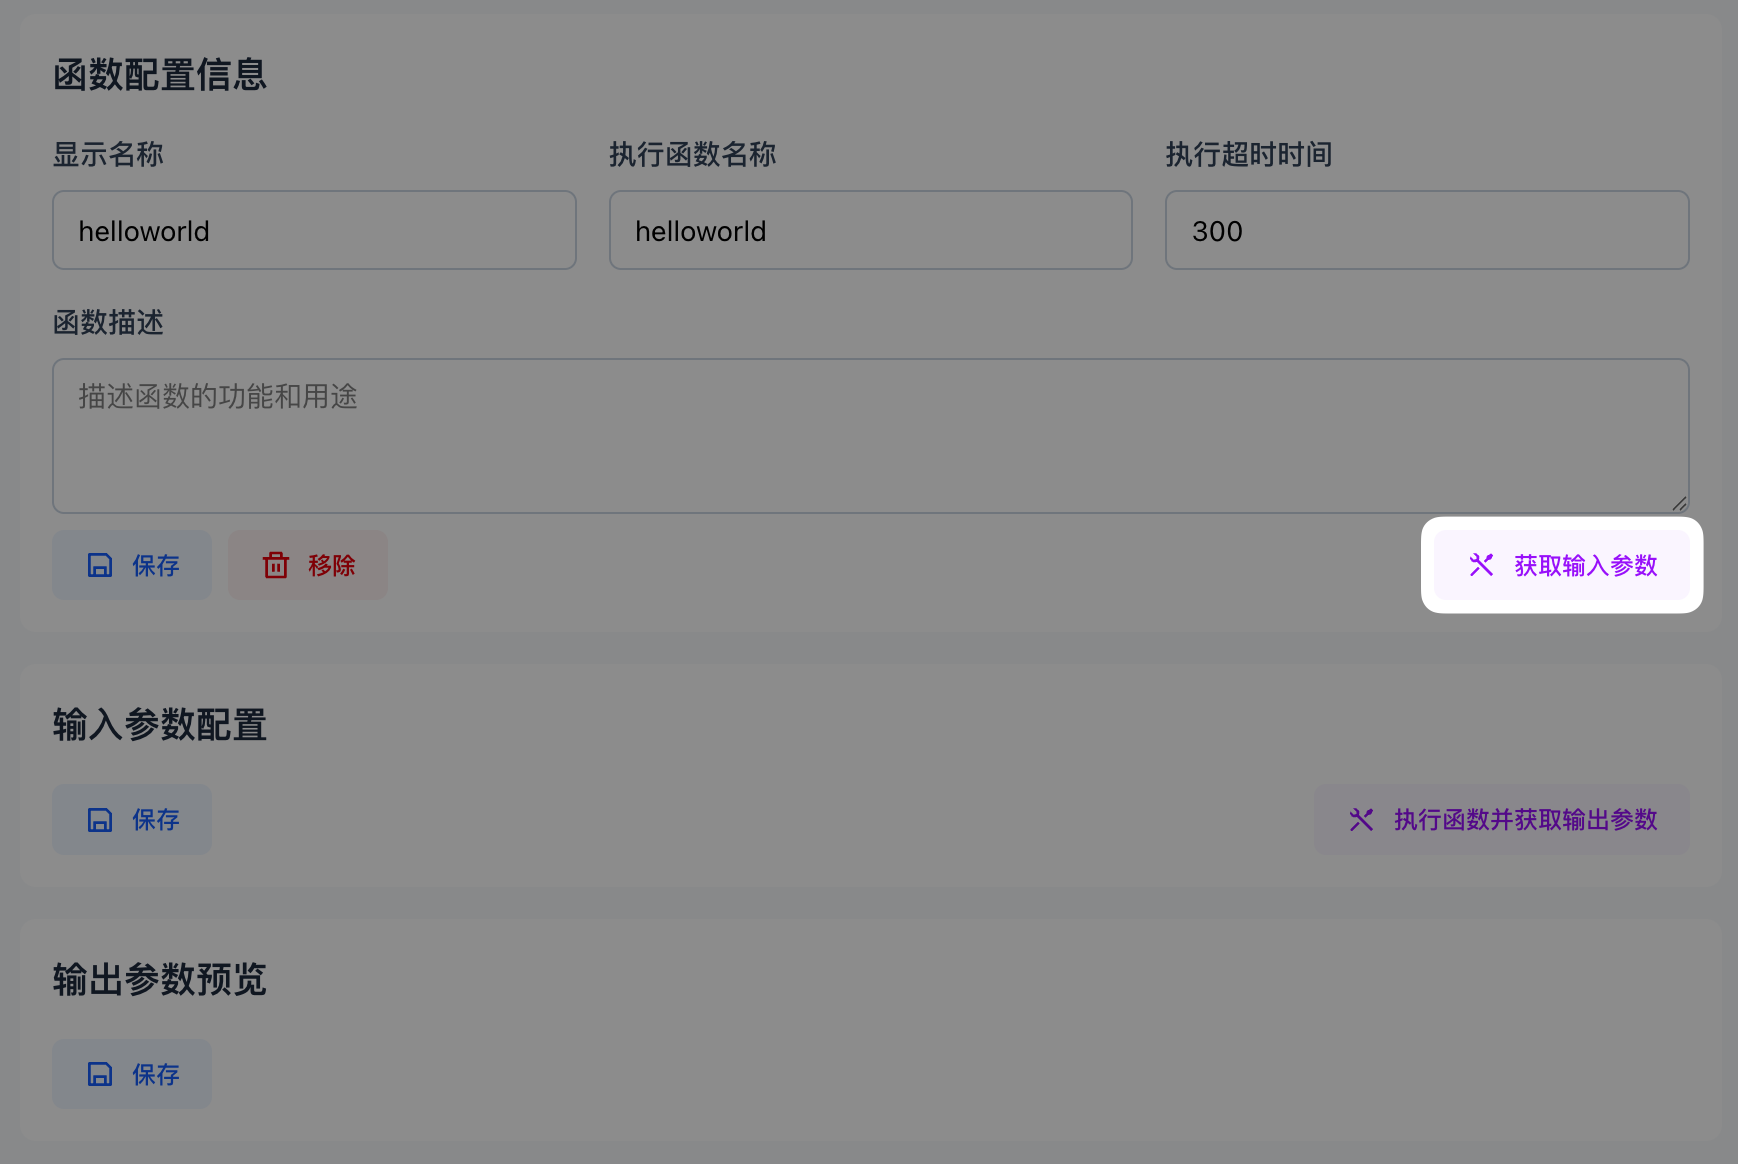The image size is (1738, 1164).
Task: Click the 输入参数配置 section heading
Action: 160,725
